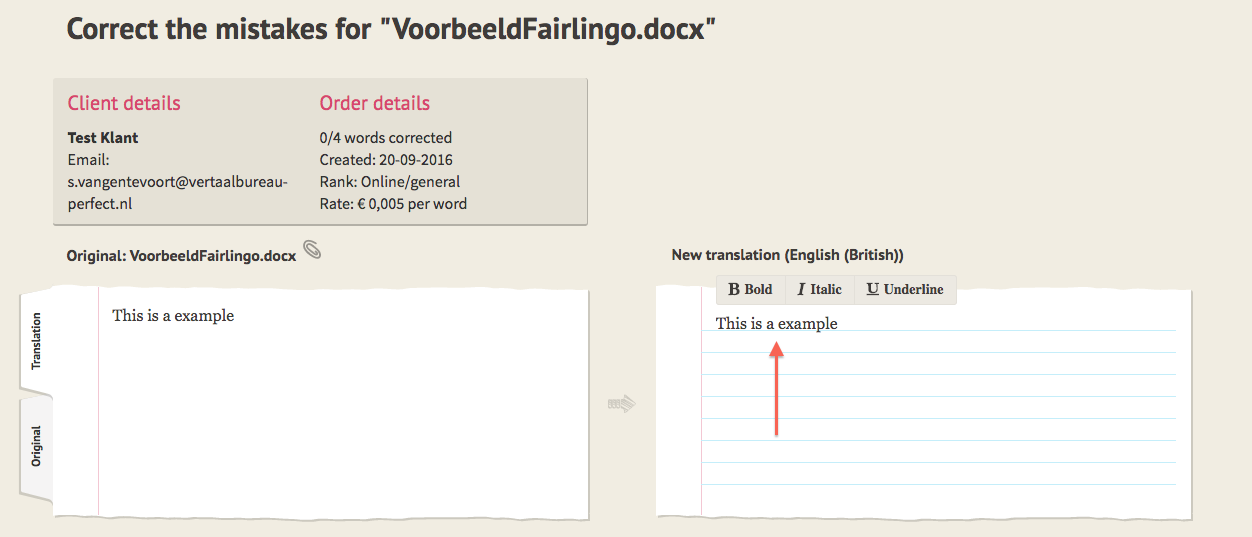Click the word "example" in the new translation editor
1252x537 pixels.
click(807, 323)
